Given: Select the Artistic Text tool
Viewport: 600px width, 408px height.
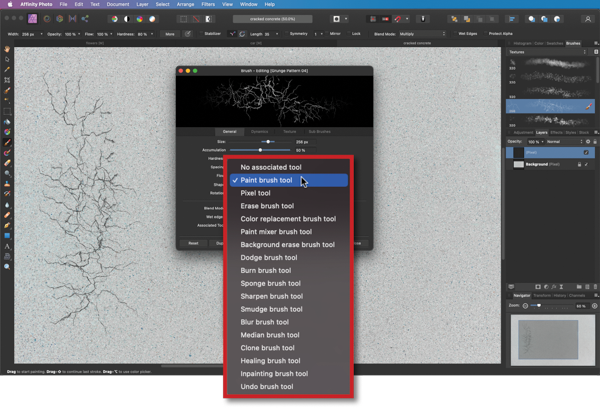Looking at the screenshot, I should click(7, 246).
